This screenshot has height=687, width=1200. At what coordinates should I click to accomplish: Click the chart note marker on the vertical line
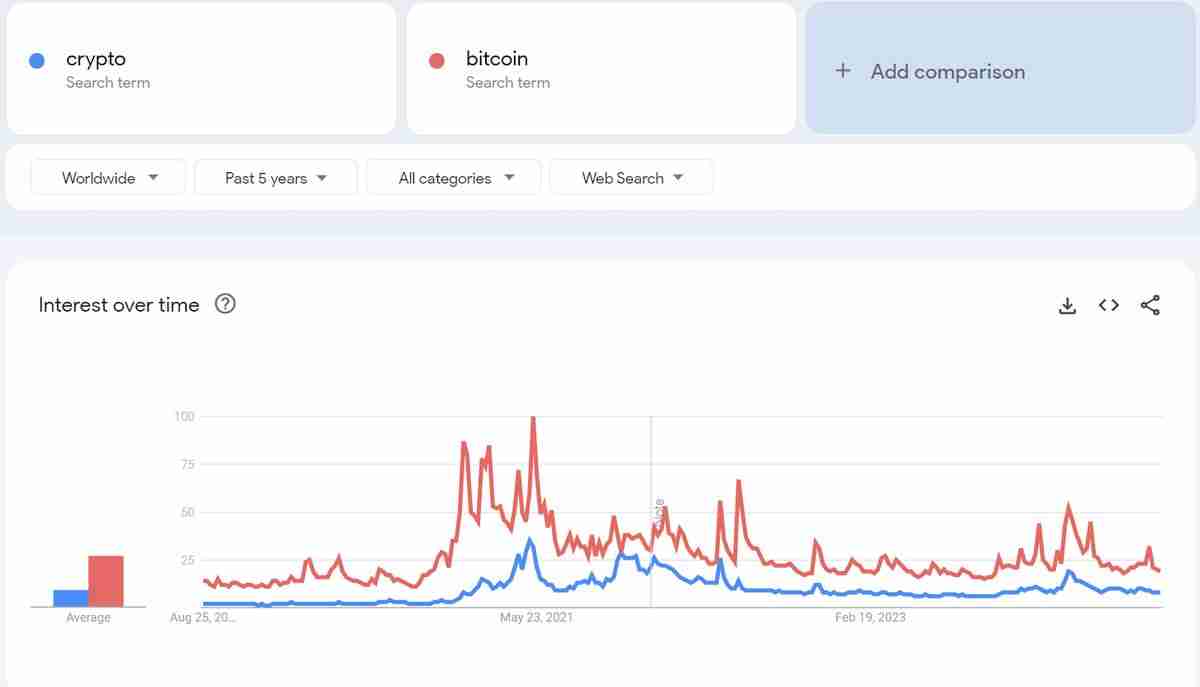[x=658, y=513]
